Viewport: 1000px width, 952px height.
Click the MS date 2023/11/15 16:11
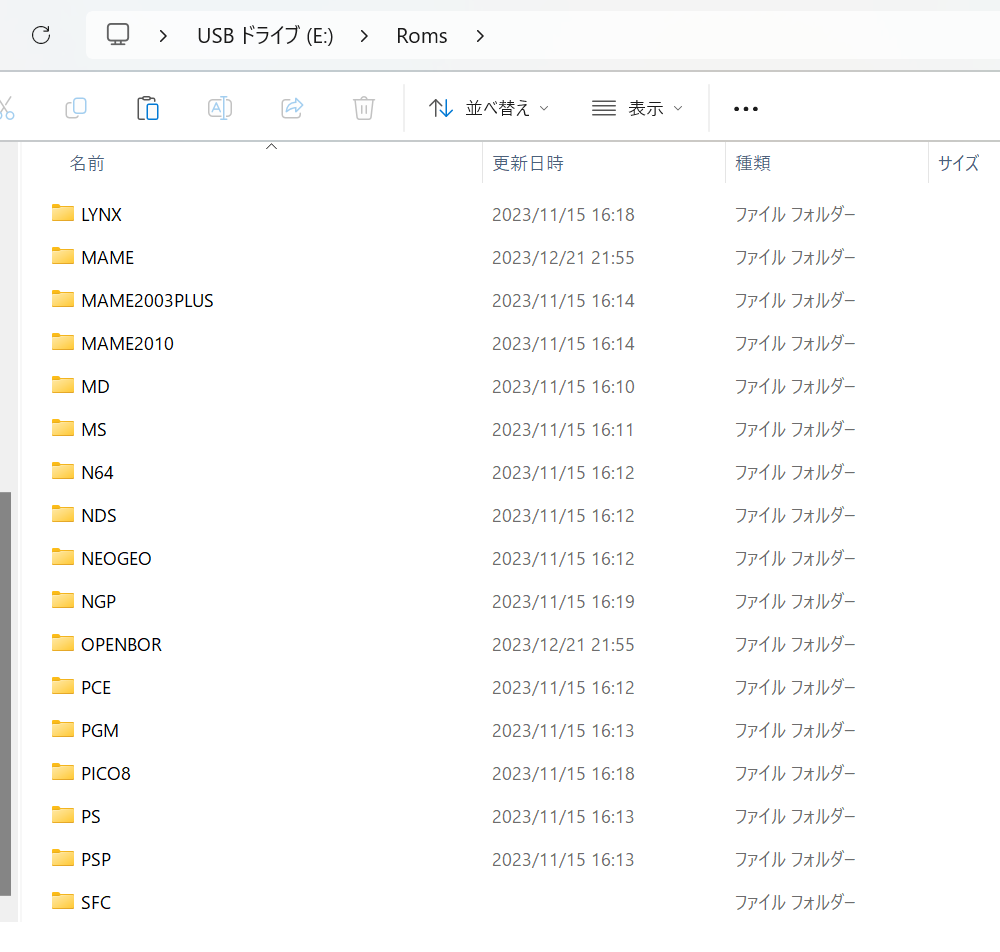pyautogui.click(x=563, y=430)
